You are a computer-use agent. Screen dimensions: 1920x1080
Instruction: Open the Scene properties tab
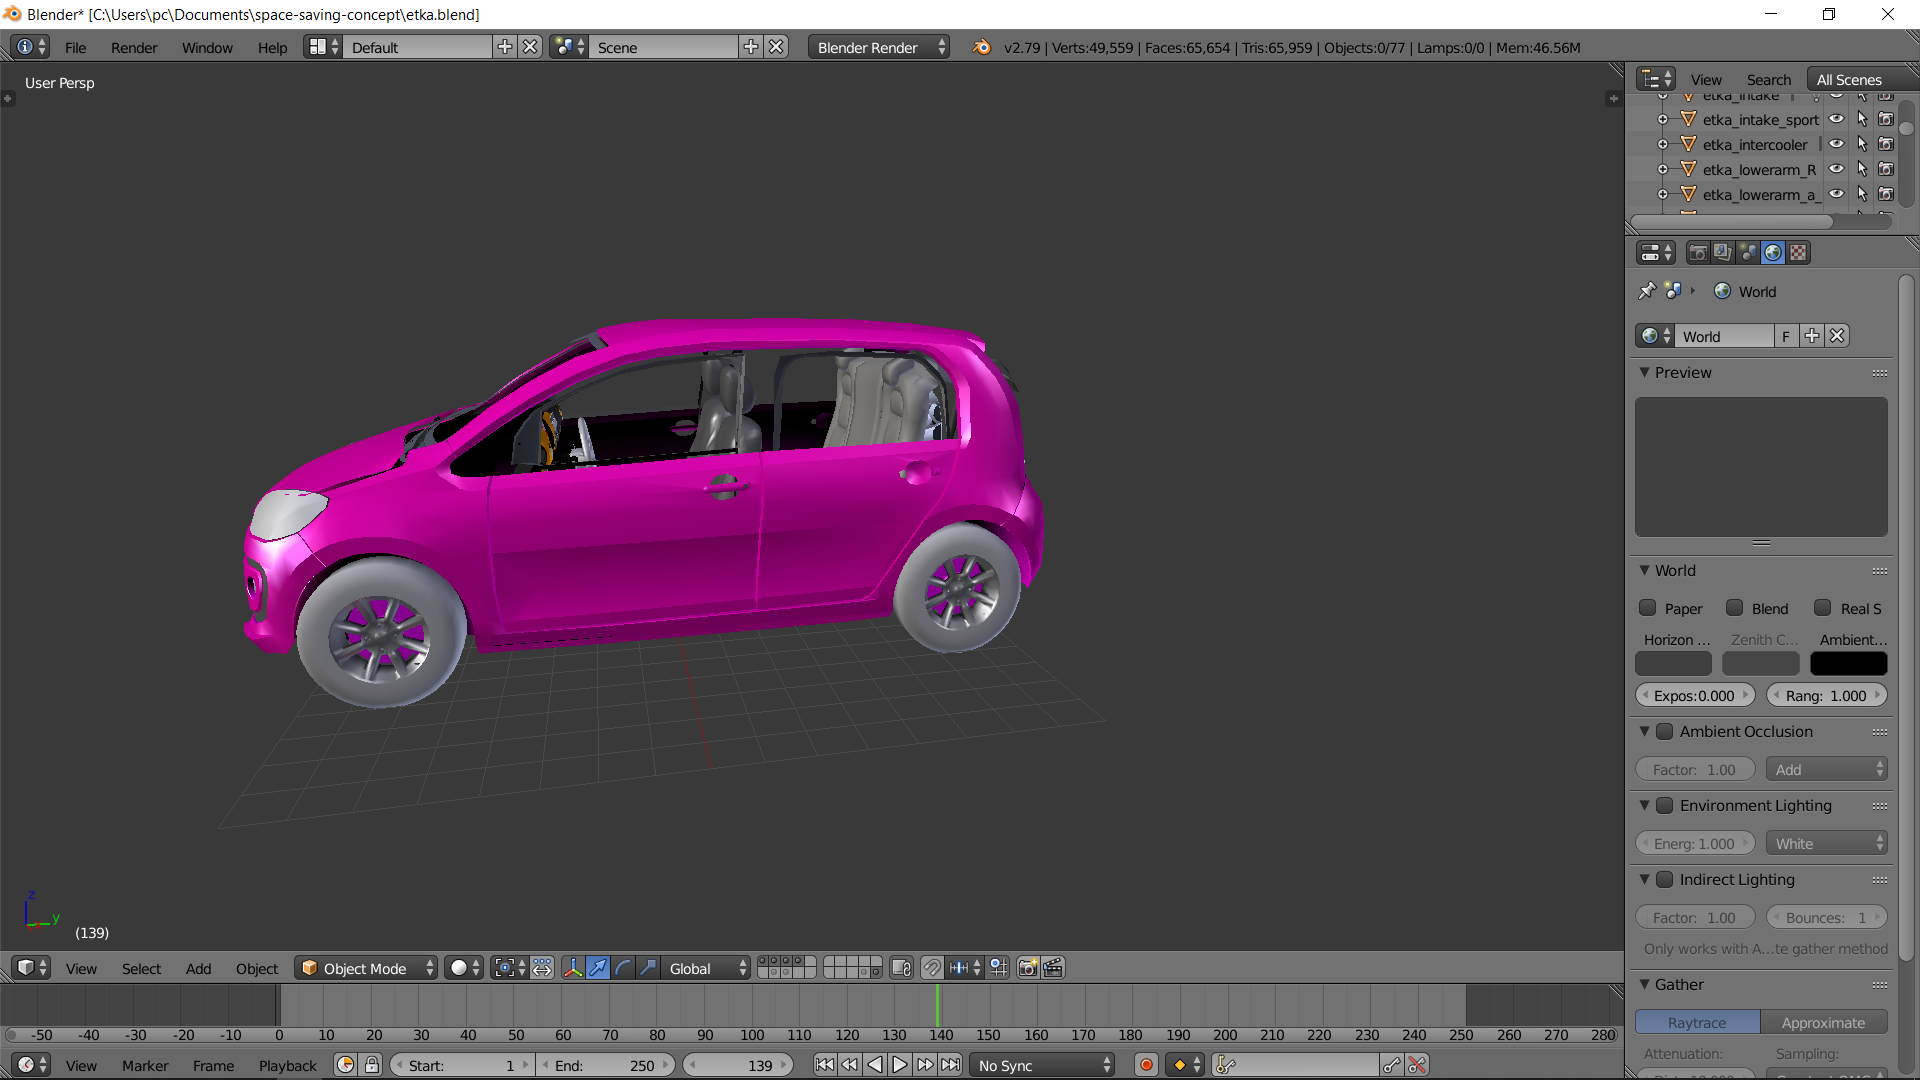[1748, 253]
